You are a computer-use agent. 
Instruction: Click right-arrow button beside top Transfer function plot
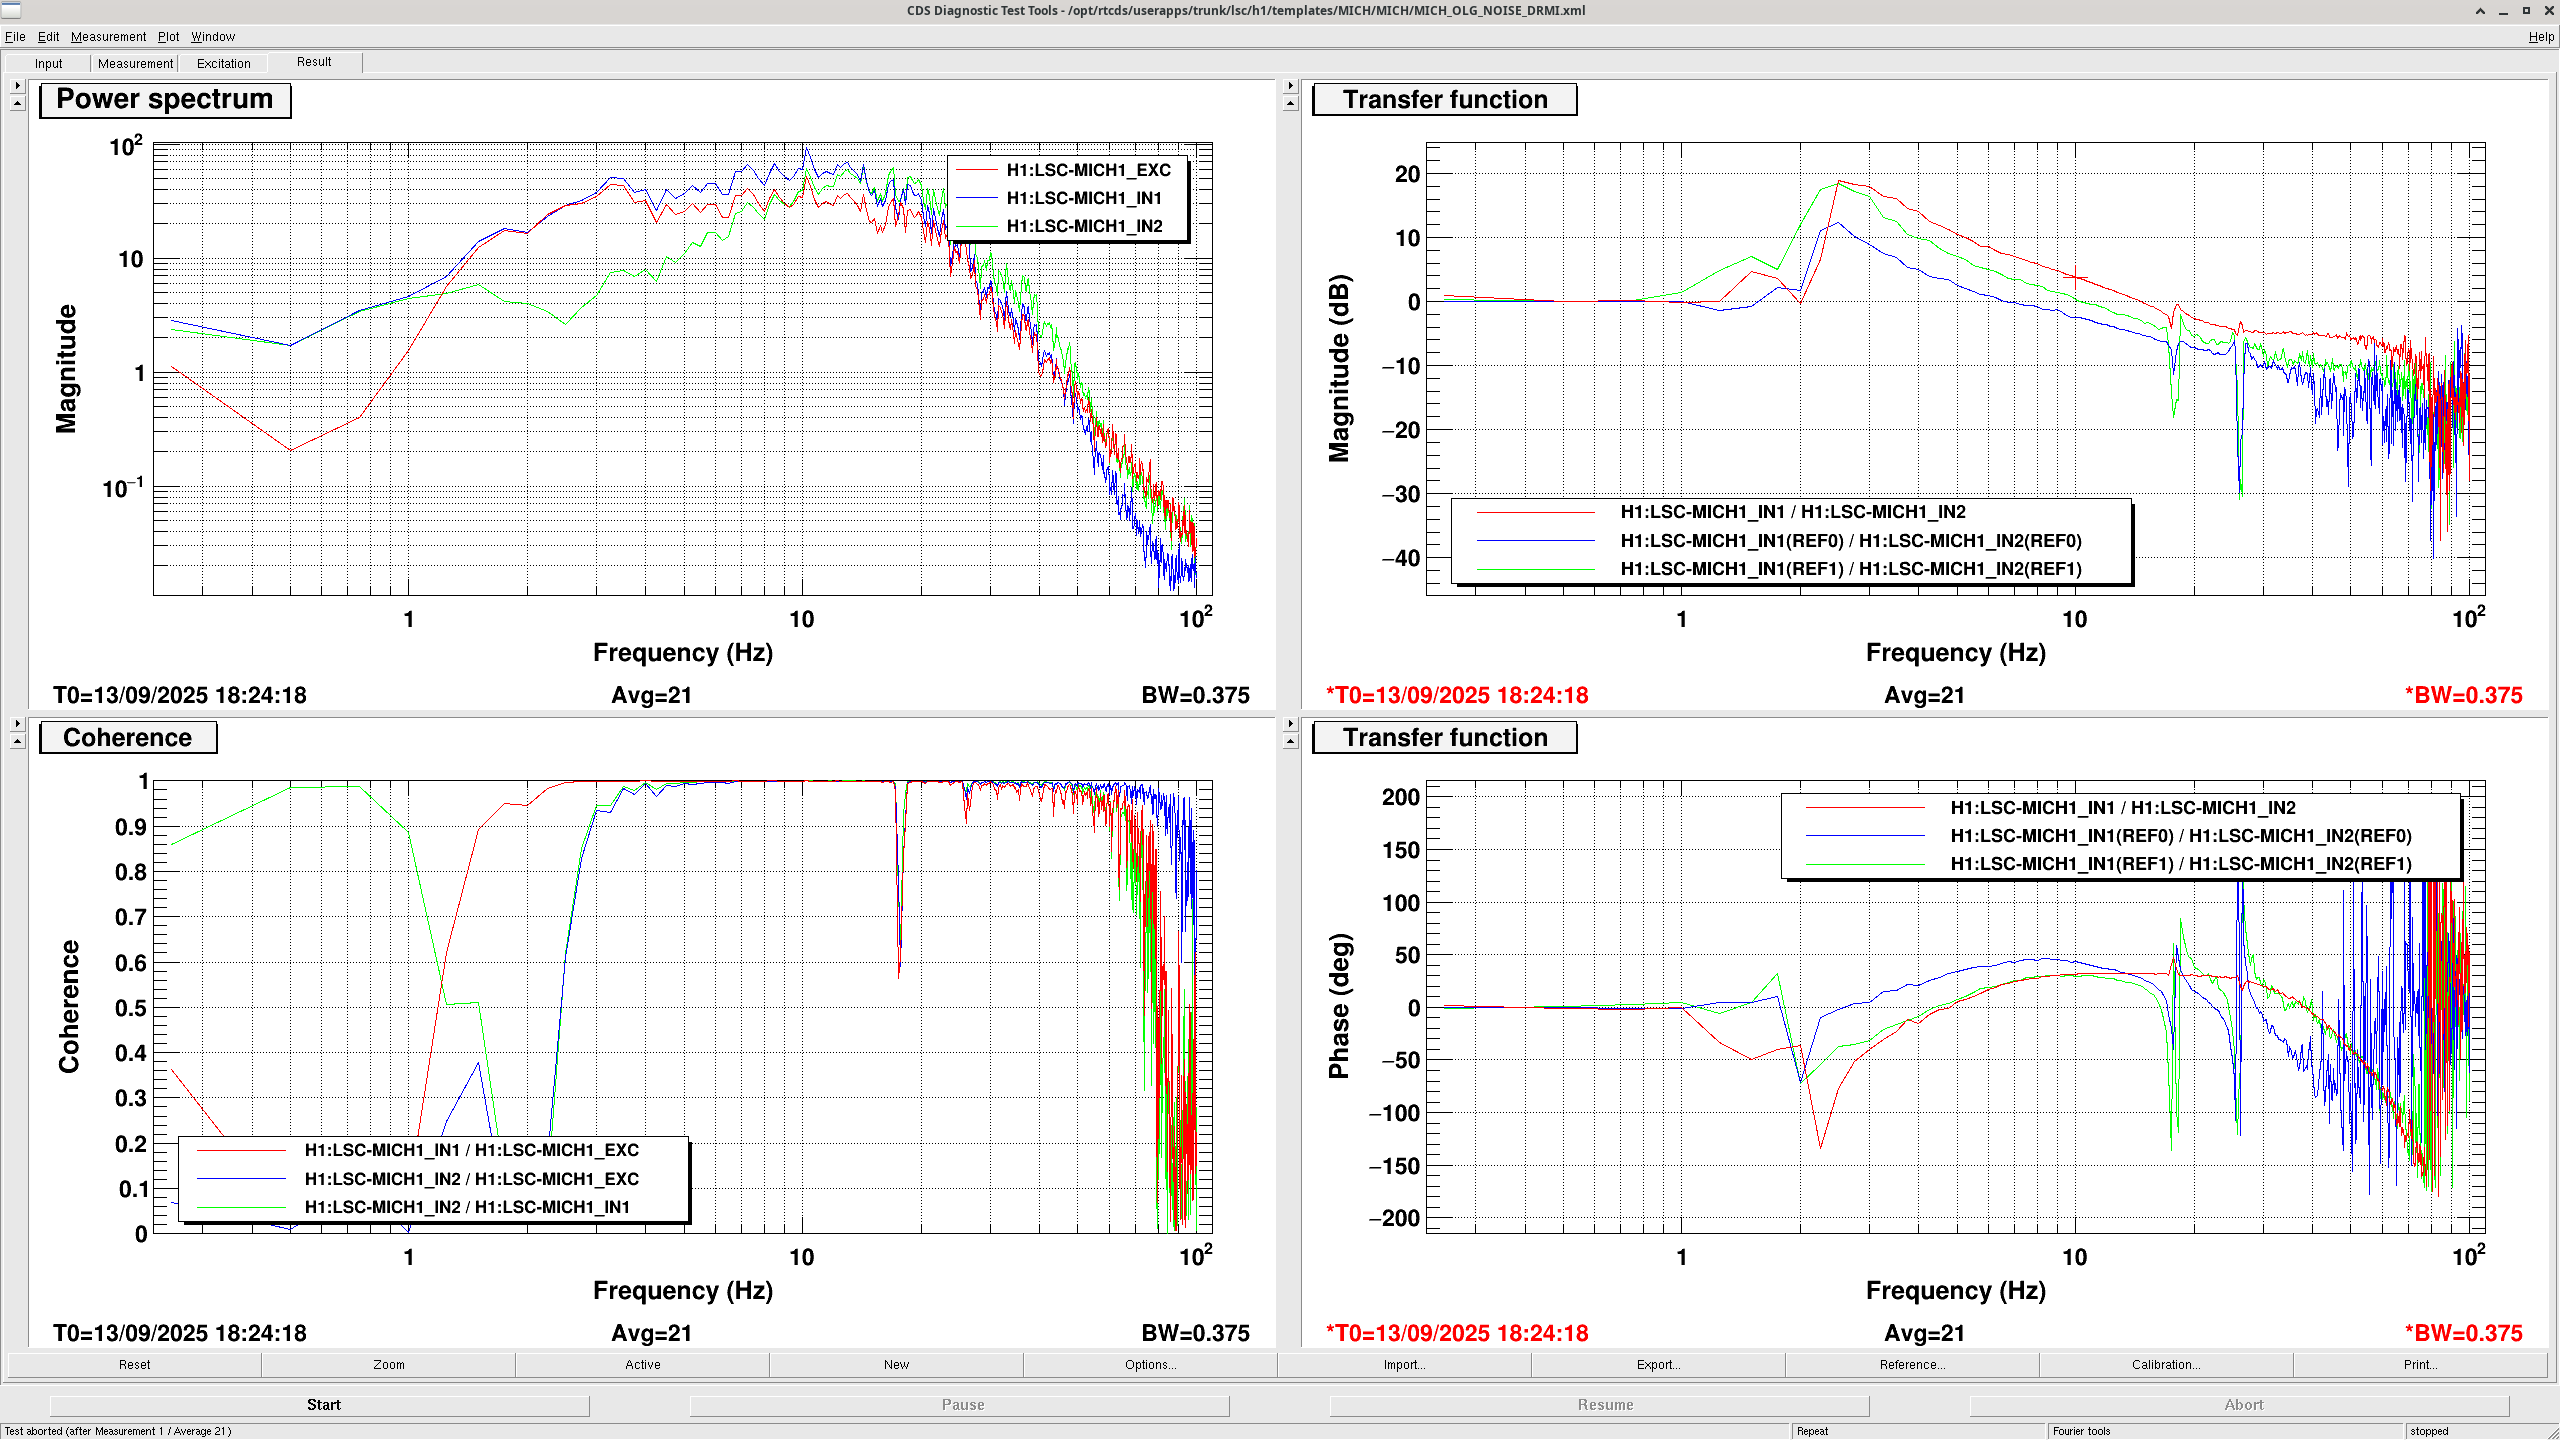[x=1290, y=86]
